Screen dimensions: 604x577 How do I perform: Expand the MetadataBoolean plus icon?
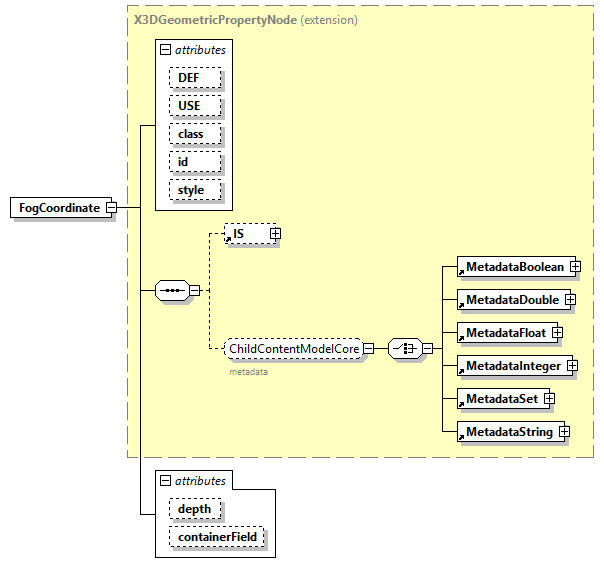coord(576,267)
